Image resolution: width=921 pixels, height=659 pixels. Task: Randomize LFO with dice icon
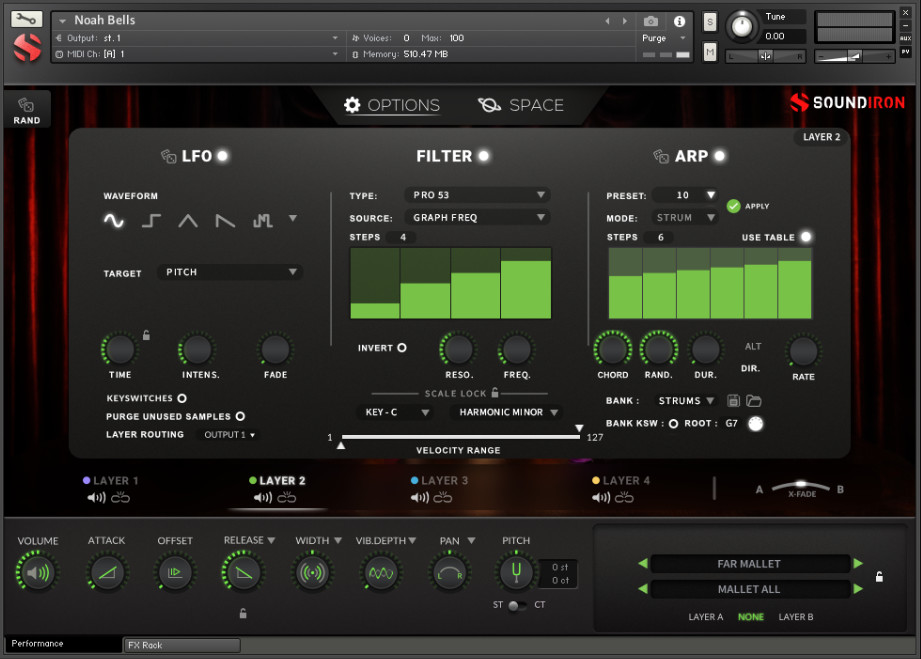(169, 156)
